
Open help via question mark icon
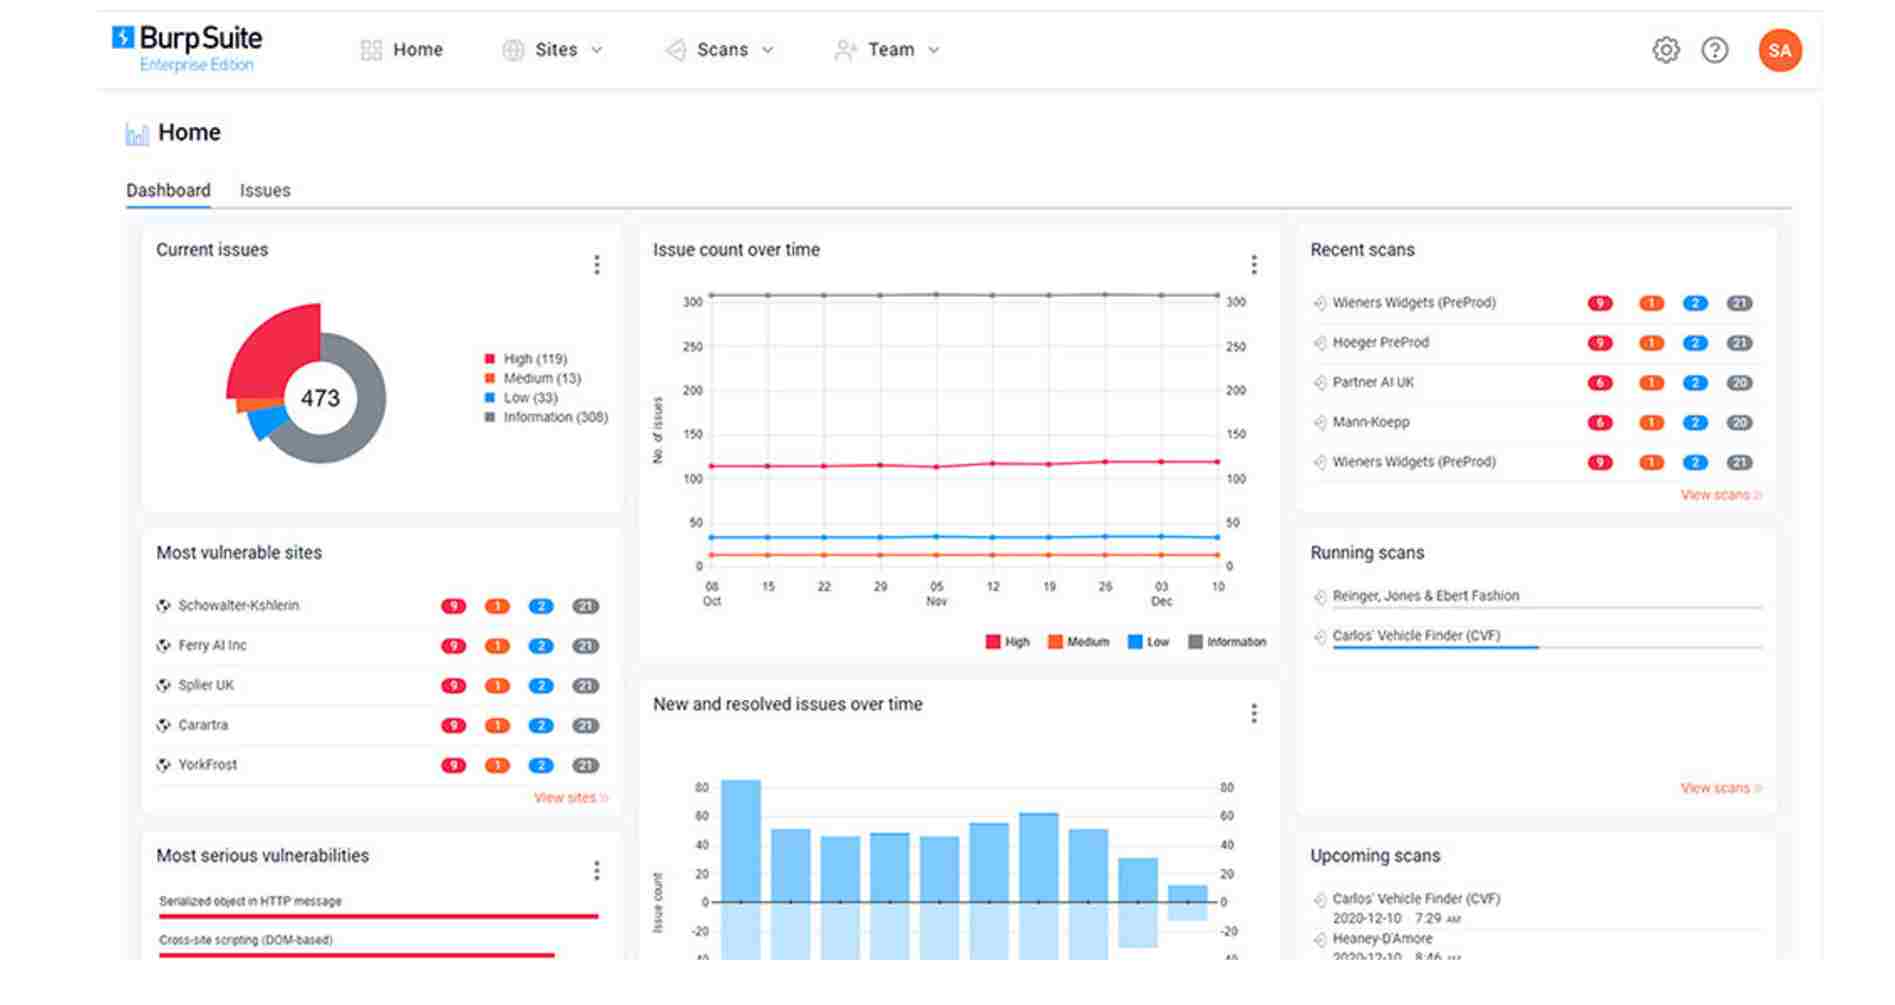[x=1715, y=50]
